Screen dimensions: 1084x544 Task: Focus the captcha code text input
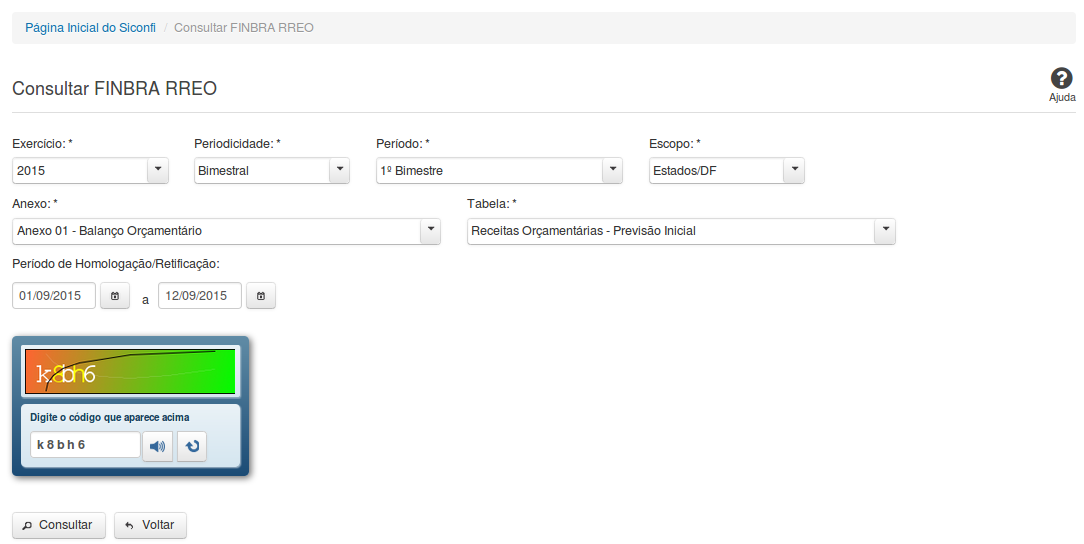pyautogui.click(x=85, y=445)
